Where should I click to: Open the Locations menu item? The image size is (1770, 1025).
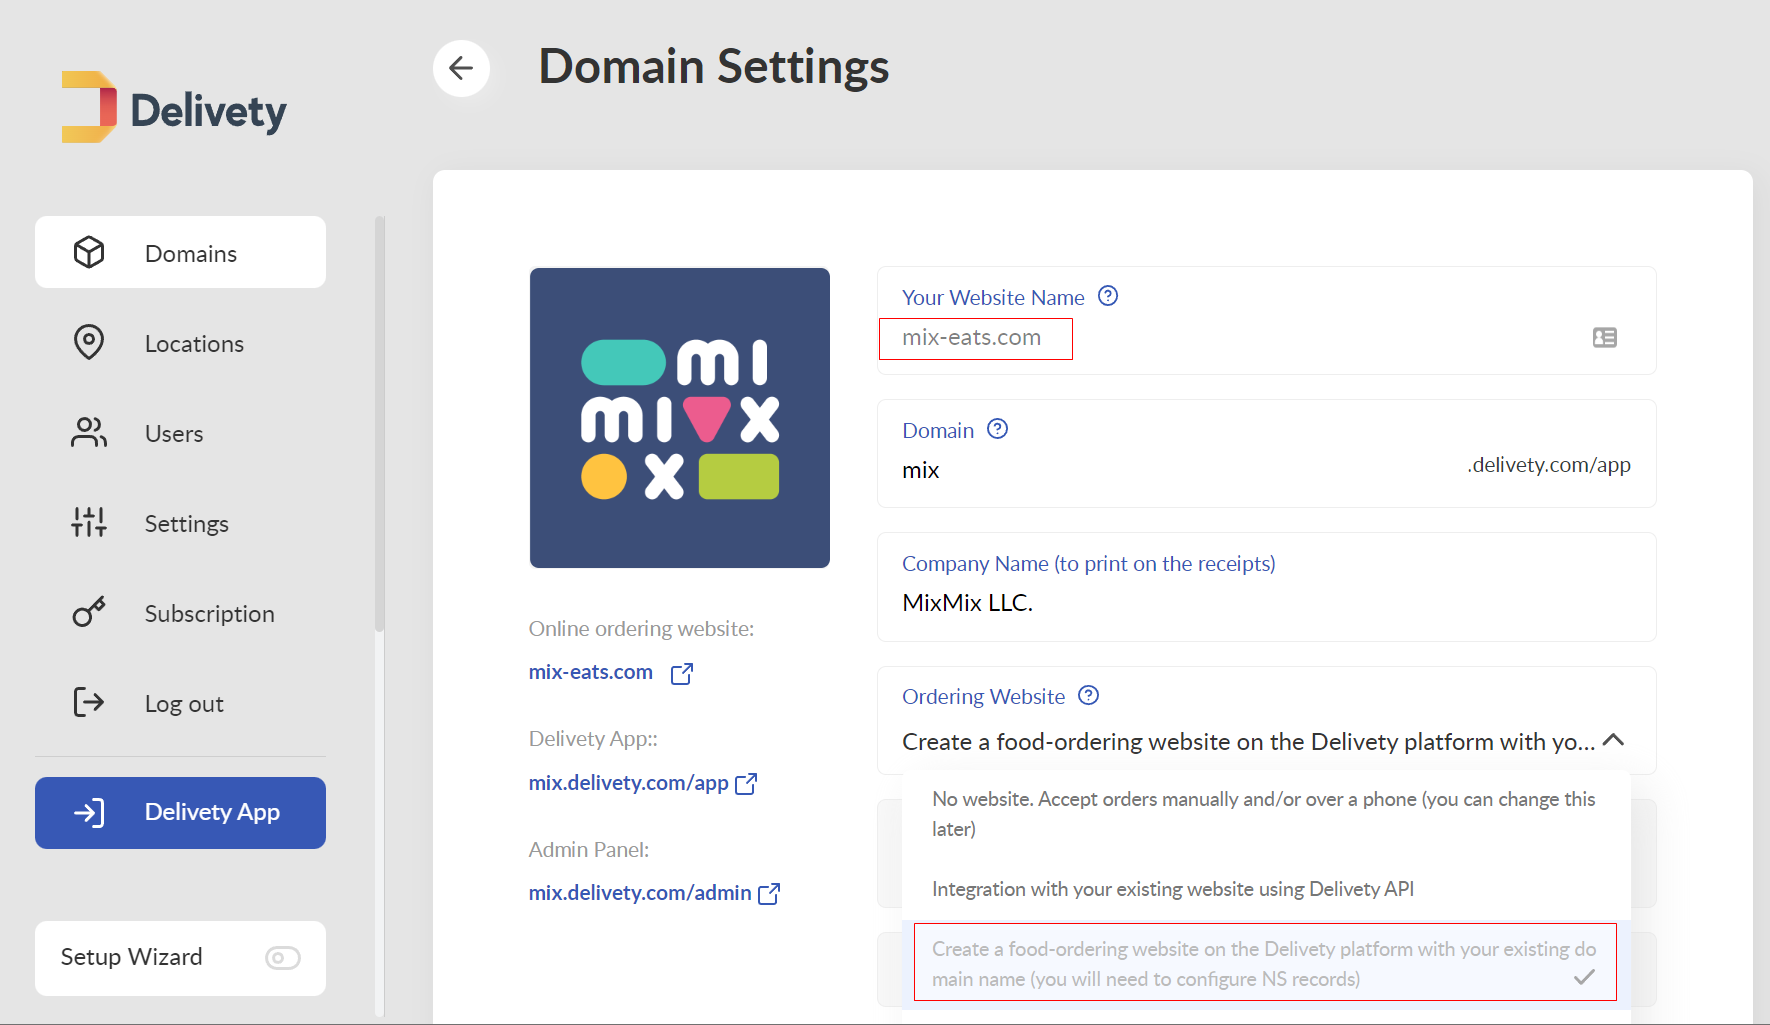pos(180,343)
